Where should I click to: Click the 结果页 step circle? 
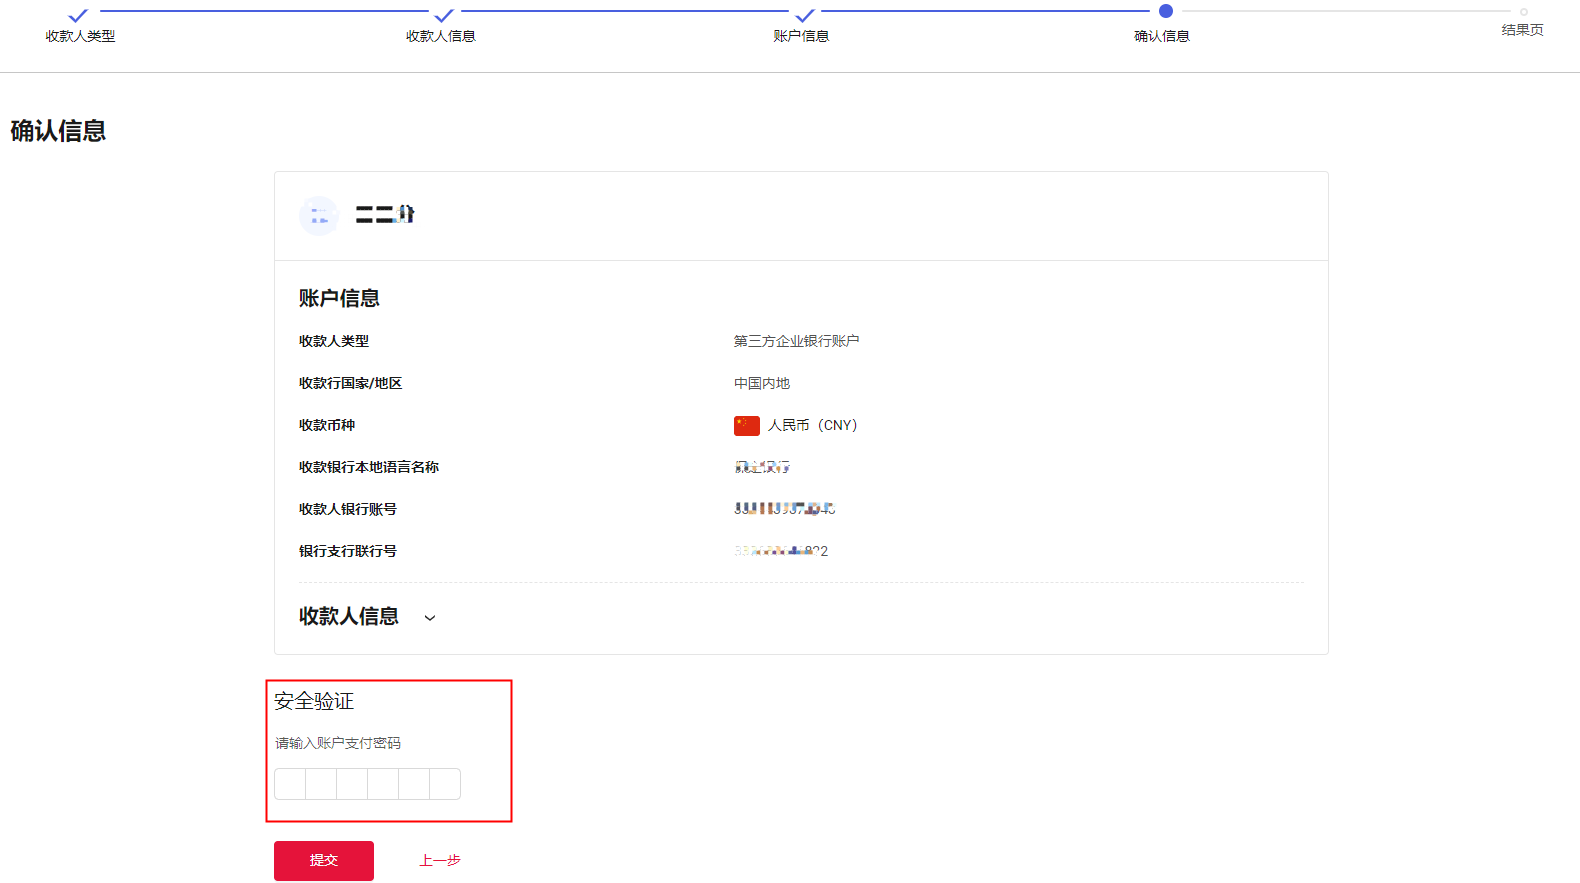click(x=1524, y=12)
